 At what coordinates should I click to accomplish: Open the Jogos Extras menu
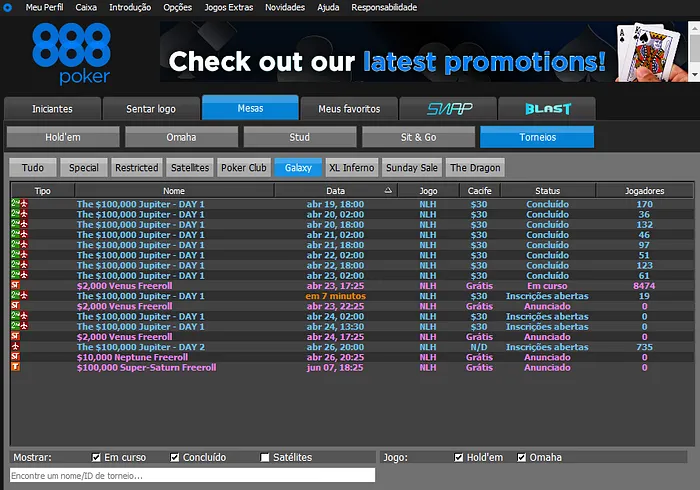click(229, 7)
